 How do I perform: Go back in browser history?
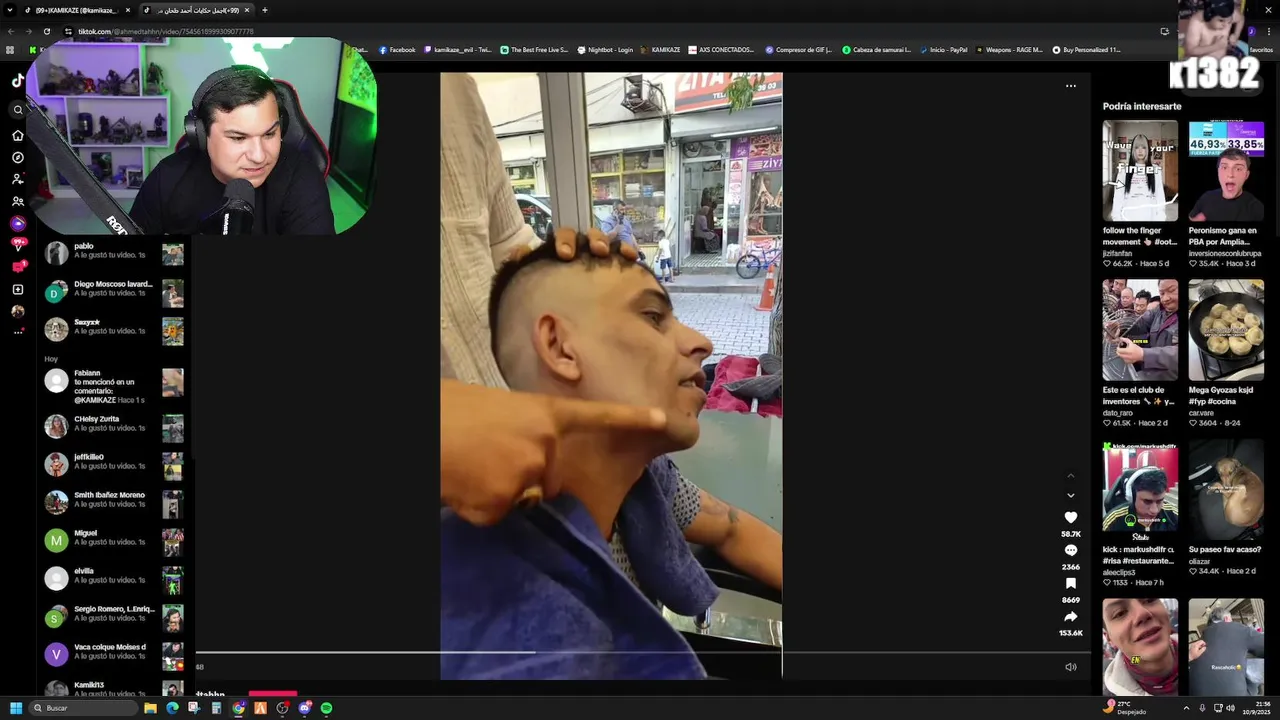(x=10, y=31)
